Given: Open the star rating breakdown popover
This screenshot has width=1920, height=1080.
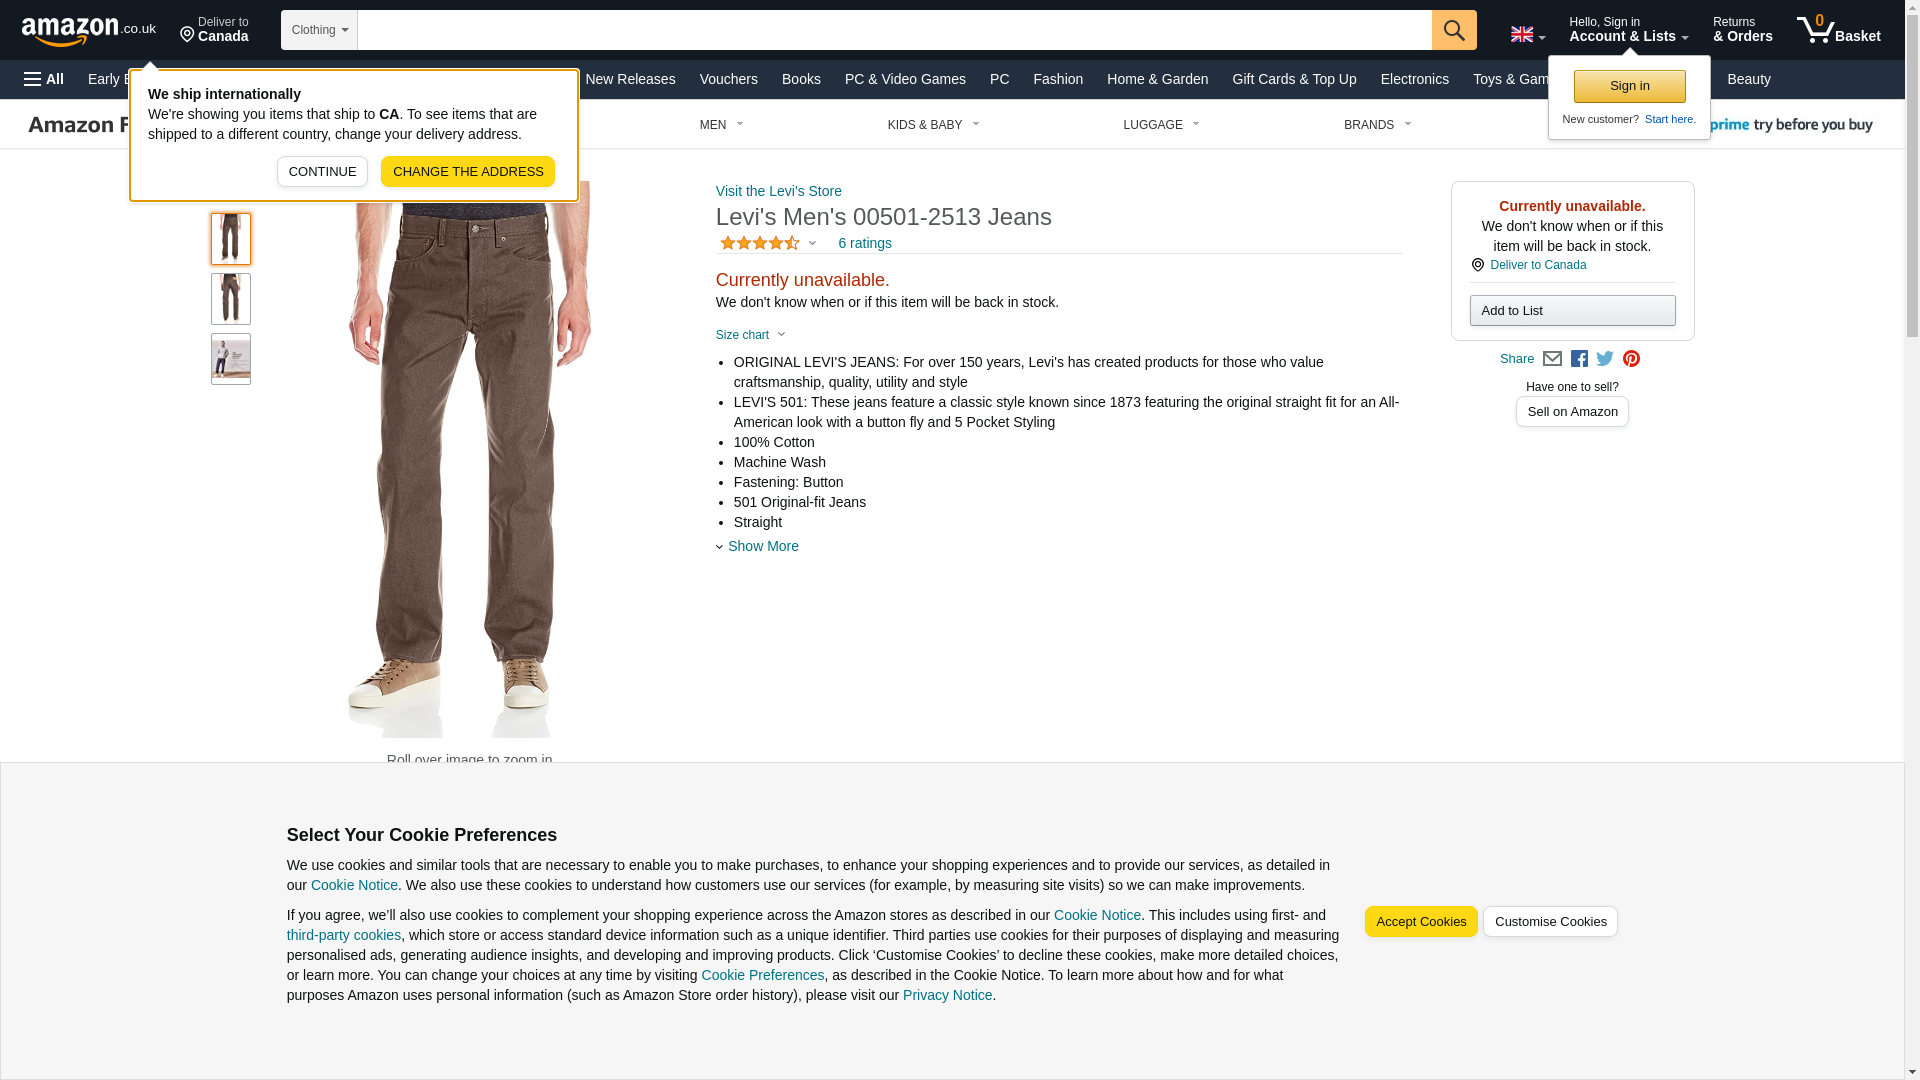Looking at the screenshot, I should pyautogui.click(x=768, y=243).
